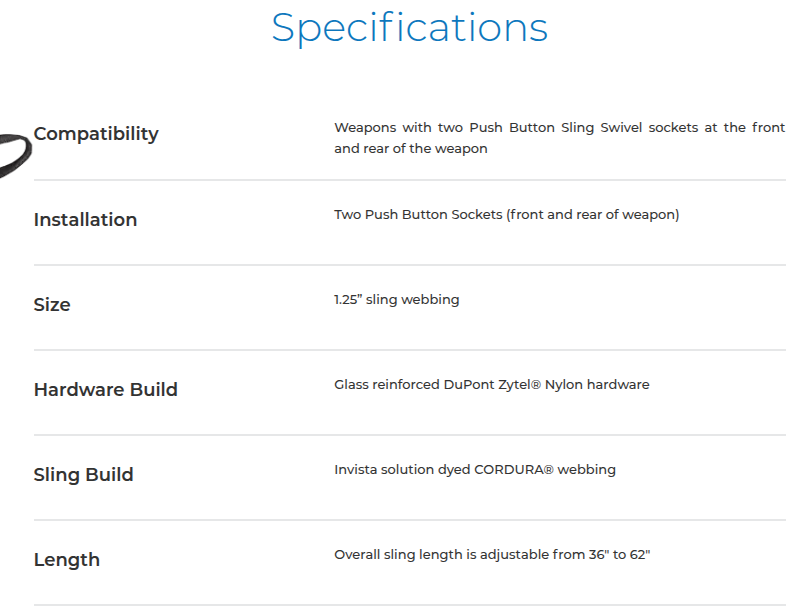The width and height of the screenshot is (800, 616).
Task: Click the Invista solution dyed webbing text
Action: tap(474, 470)
